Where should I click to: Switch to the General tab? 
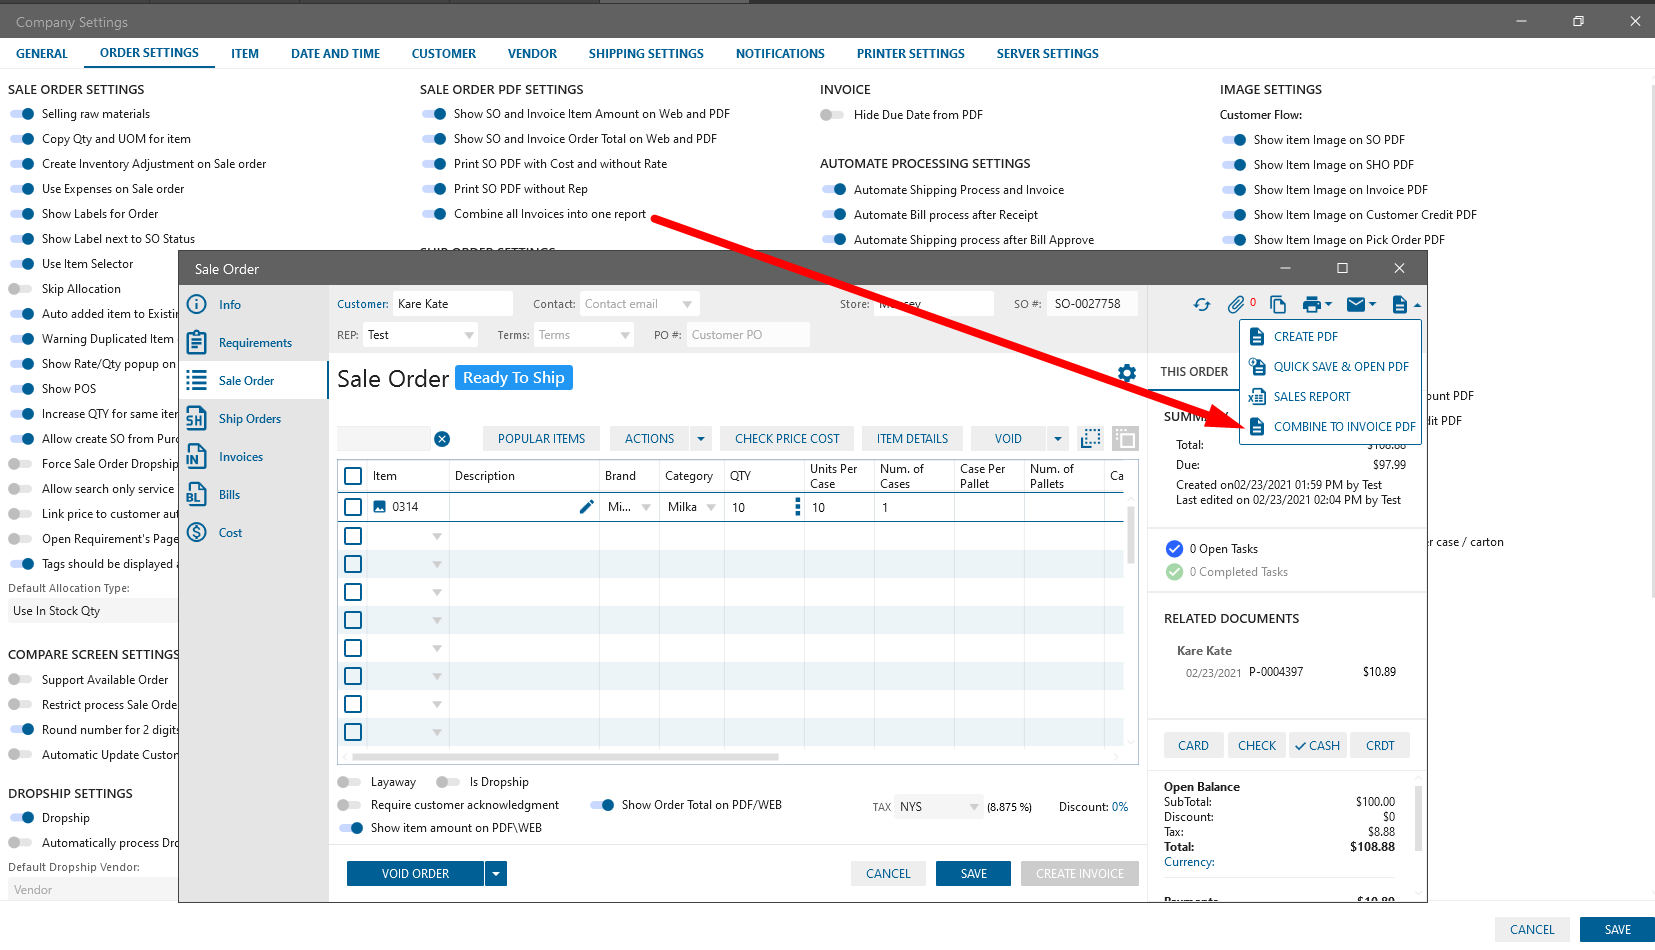42,54
